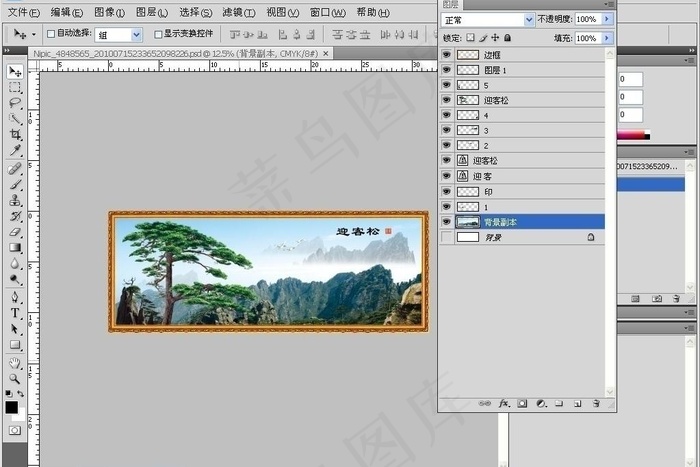Reset to default colors icon
The image size is (700, 467).
9,393
